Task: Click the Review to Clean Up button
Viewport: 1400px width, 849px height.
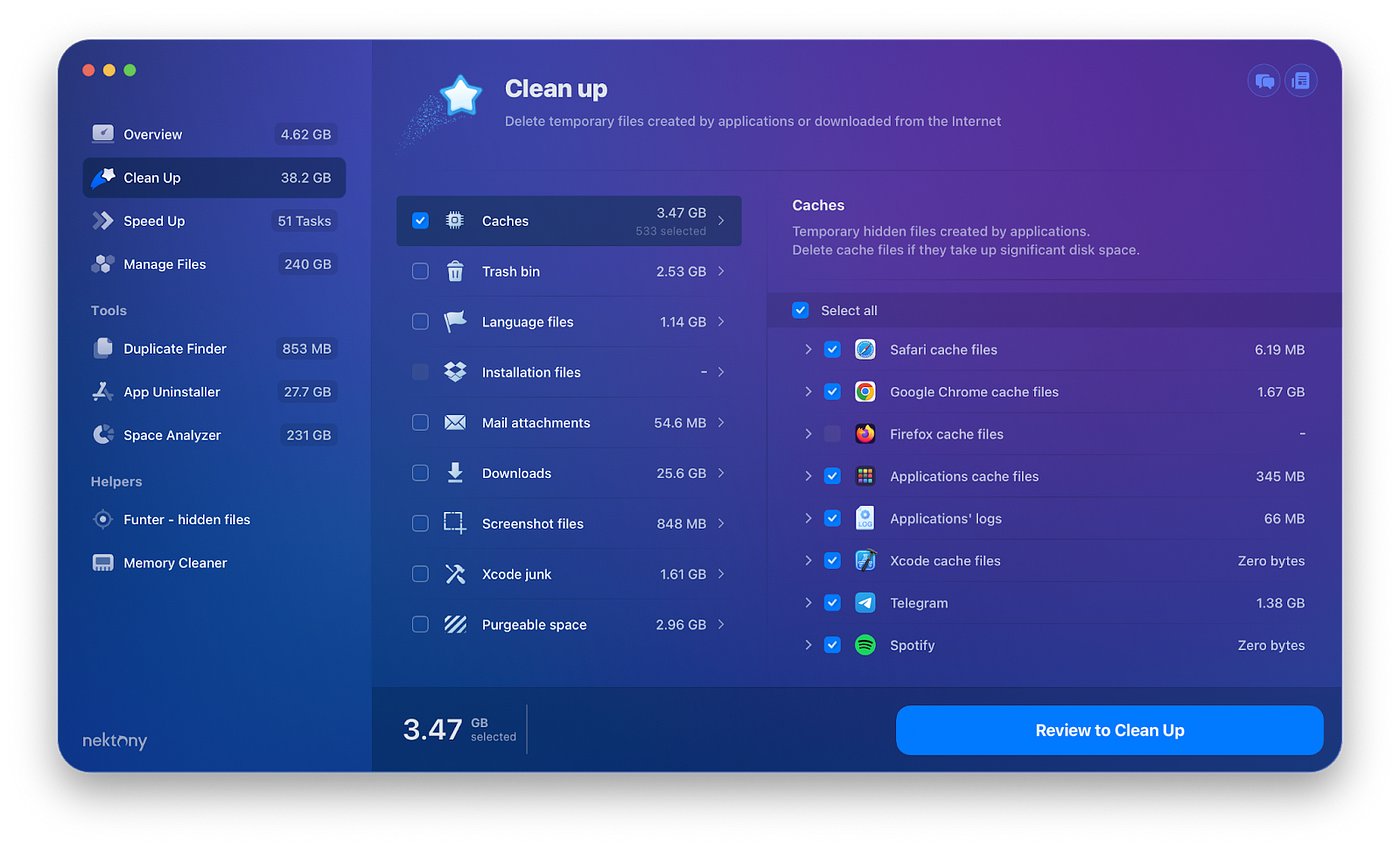Action: [1110, 730]
